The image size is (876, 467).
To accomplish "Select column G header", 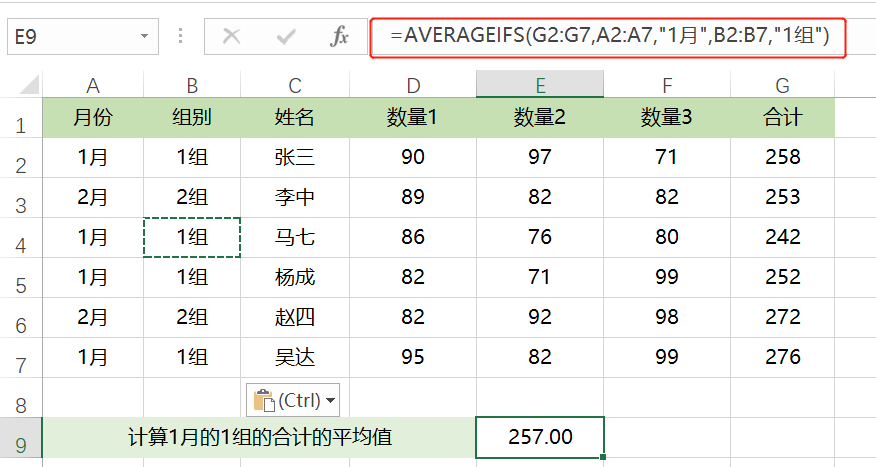I will click(x=782, y=85).
